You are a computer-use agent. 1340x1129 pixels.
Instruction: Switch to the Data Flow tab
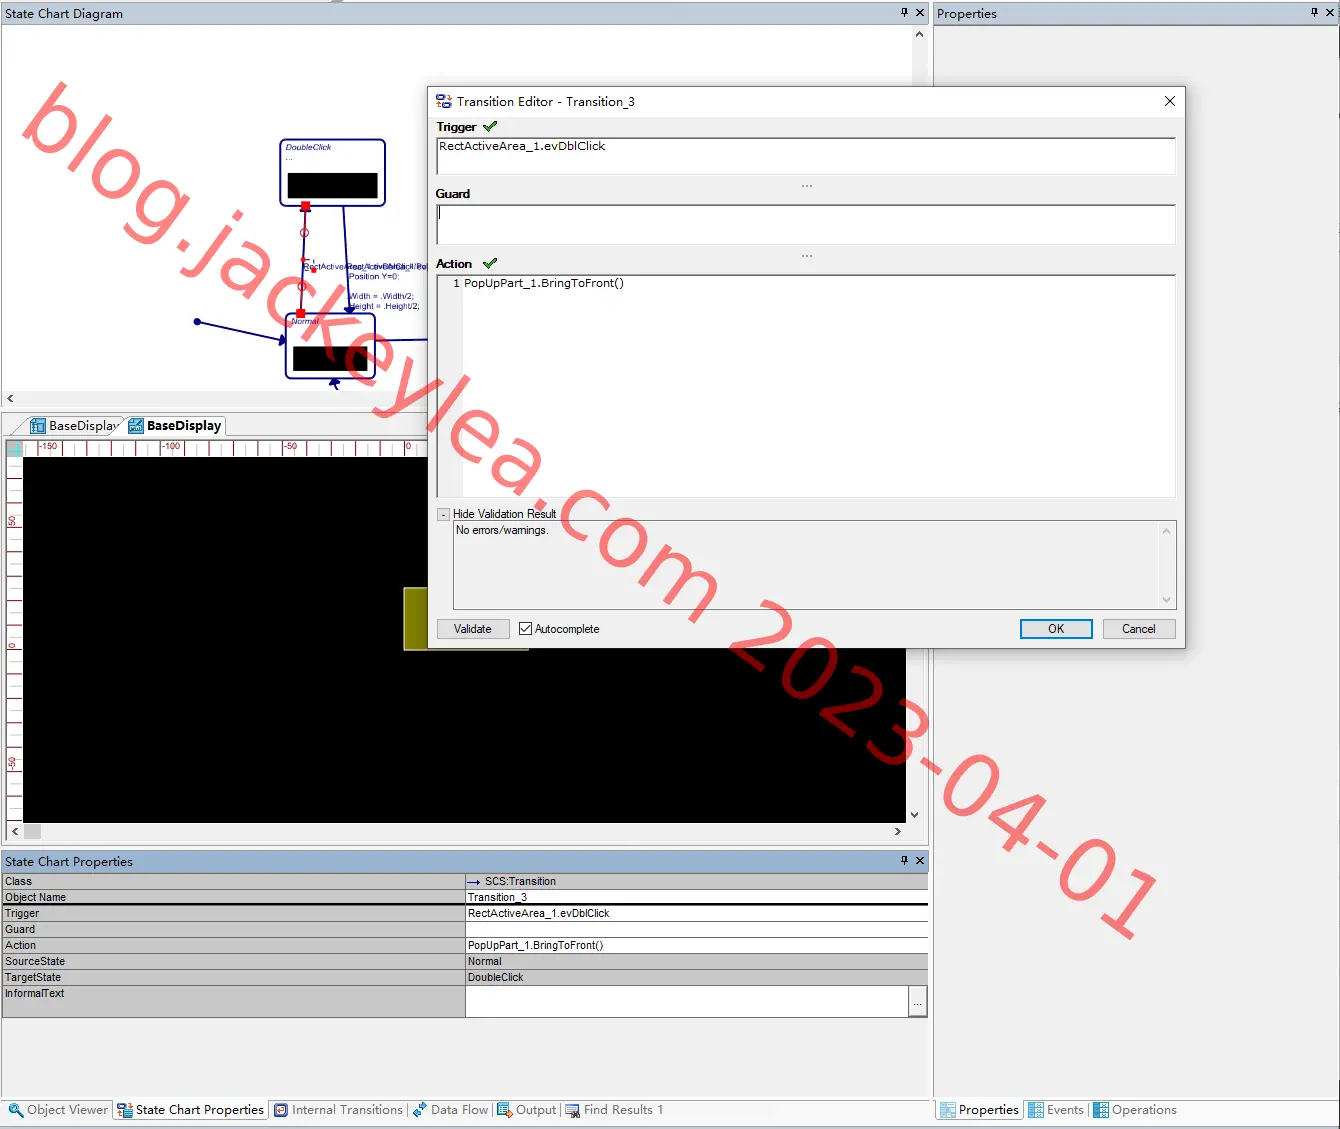coord(450,1110)
